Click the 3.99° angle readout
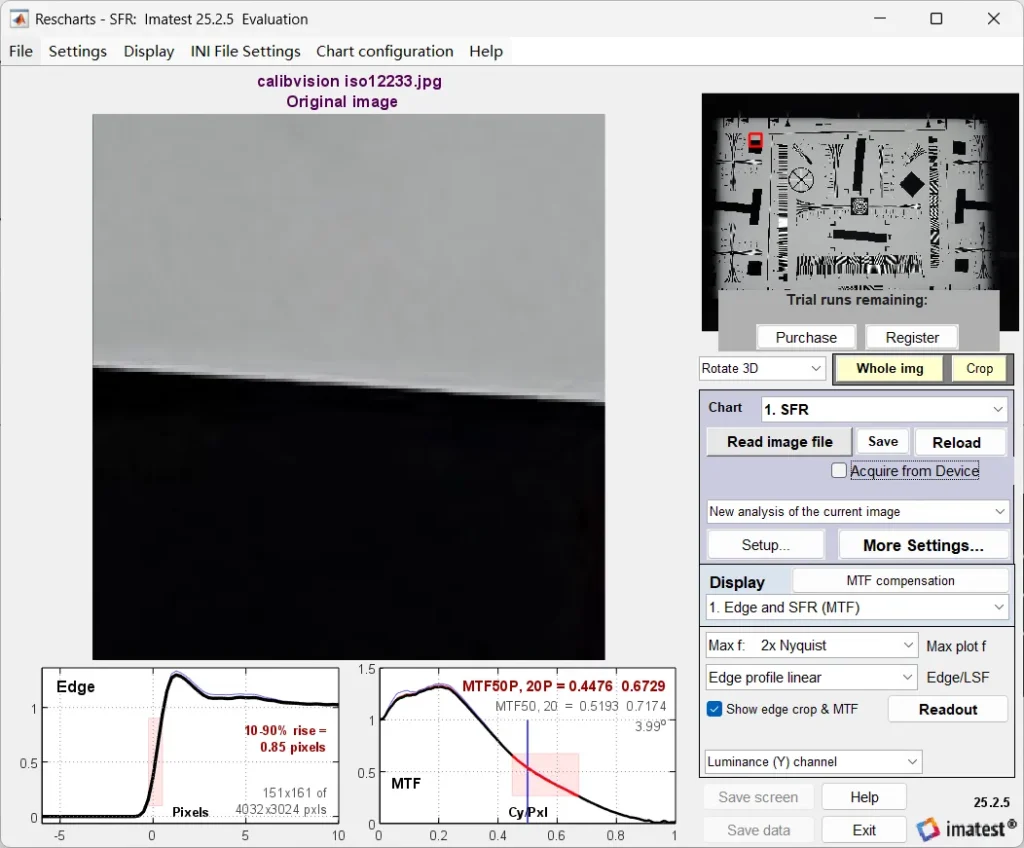This screenshot has height=848, width=1024. [x=650, y=725]
